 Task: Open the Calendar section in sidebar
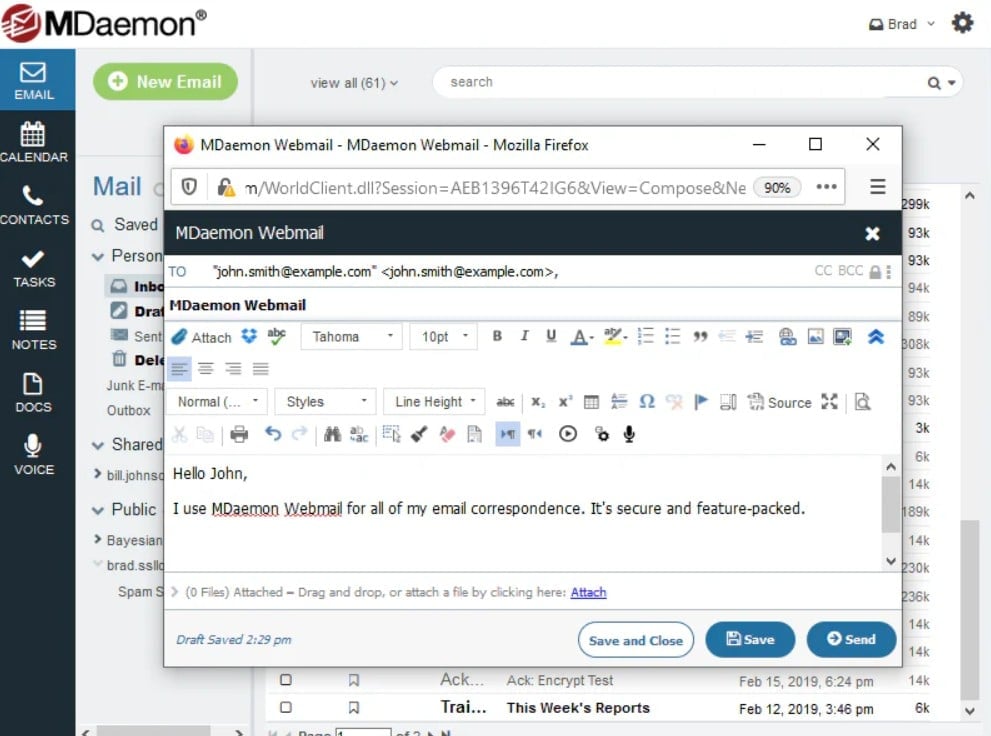tap(33, 142)
